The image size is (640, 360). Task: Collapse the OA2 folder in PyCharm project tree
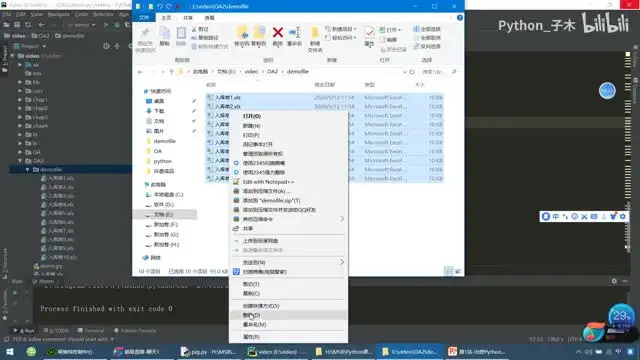pyautogui.click(x=20, y=161)
